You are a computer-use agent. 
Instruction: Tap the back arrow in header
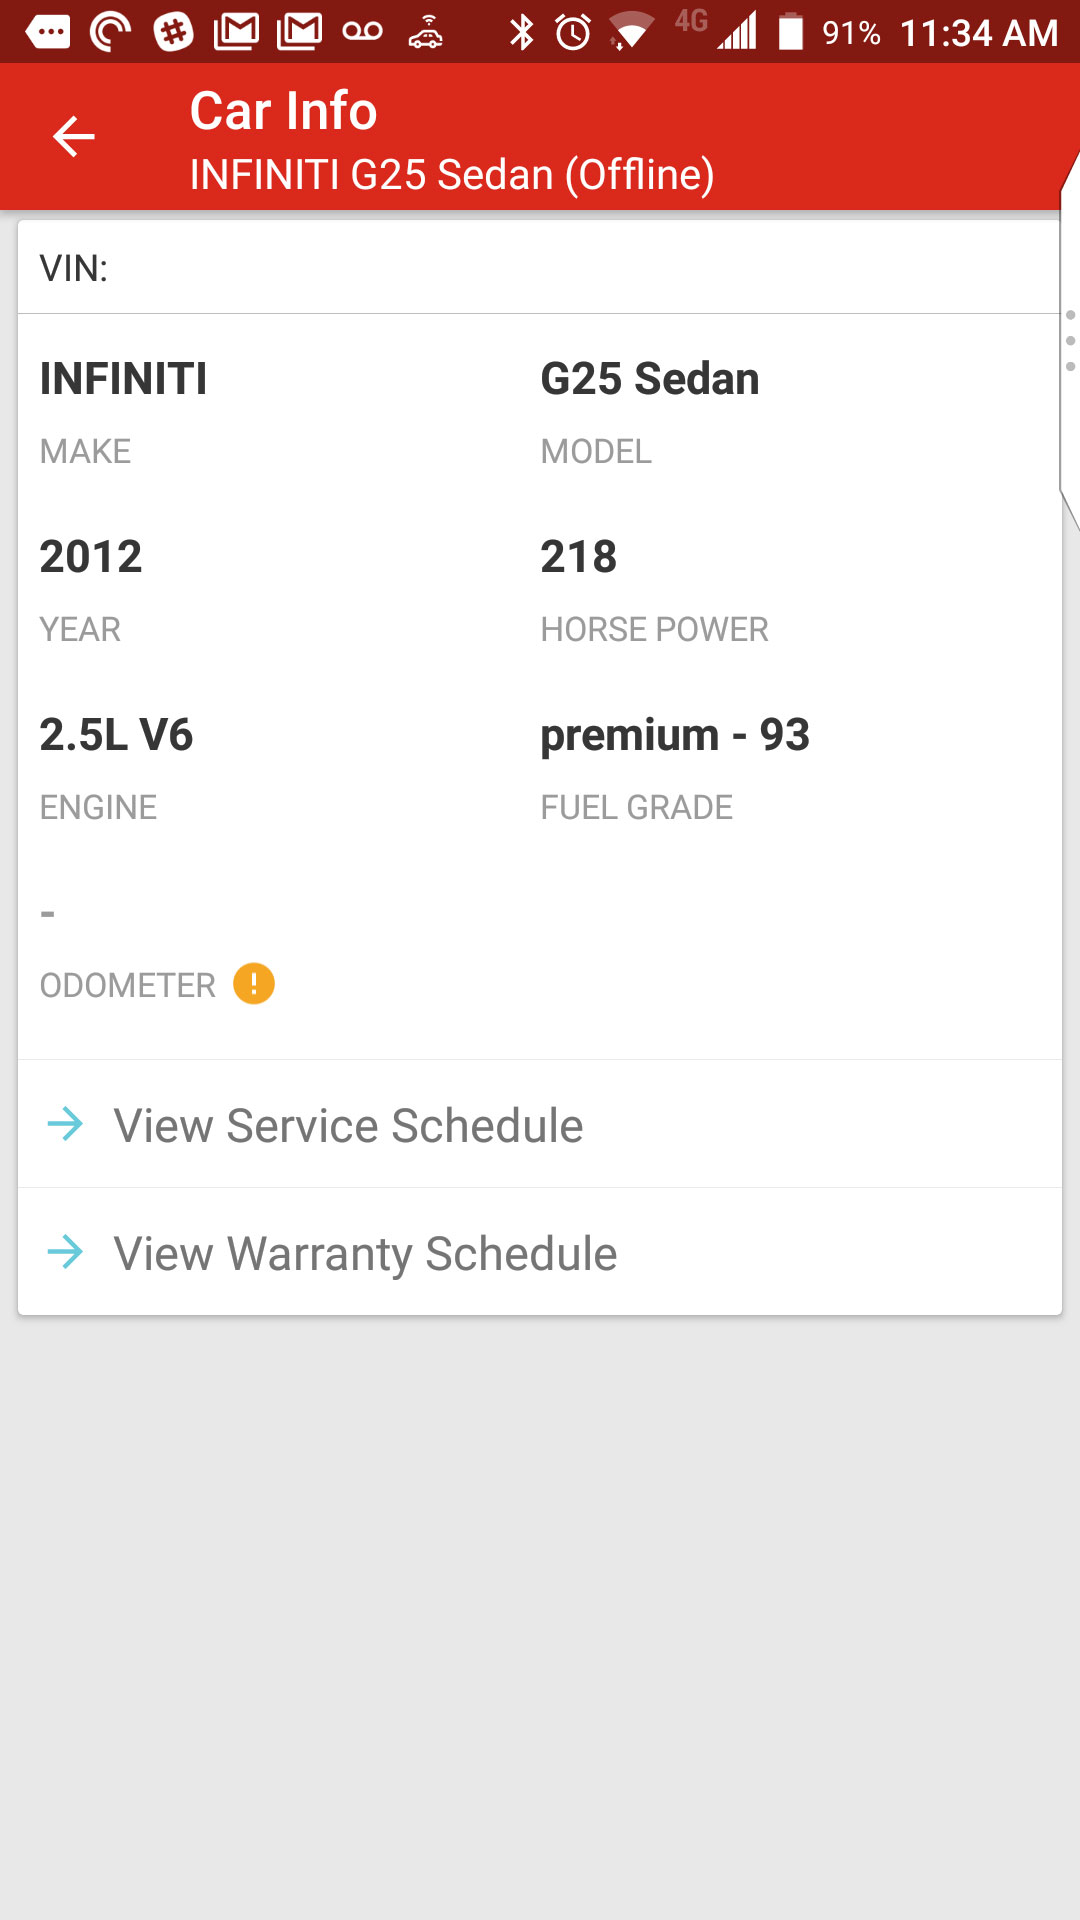coord(73,136)
